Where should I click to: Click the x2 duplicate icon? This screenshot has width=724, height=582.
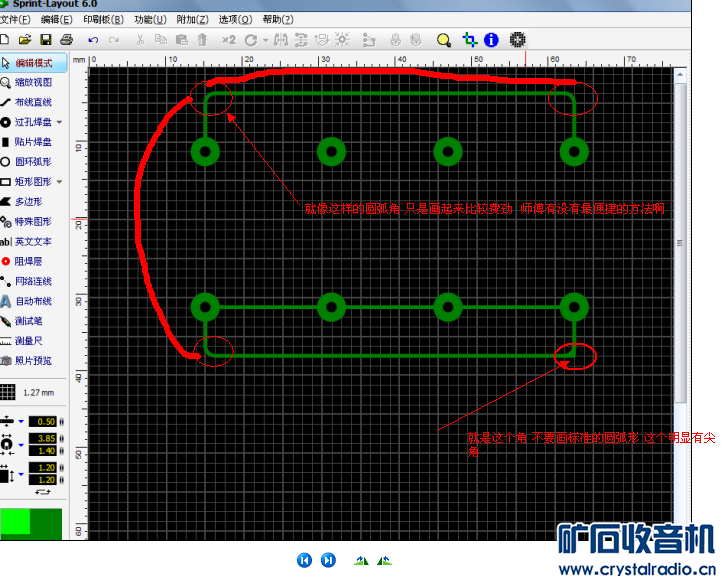pos(229,40)
